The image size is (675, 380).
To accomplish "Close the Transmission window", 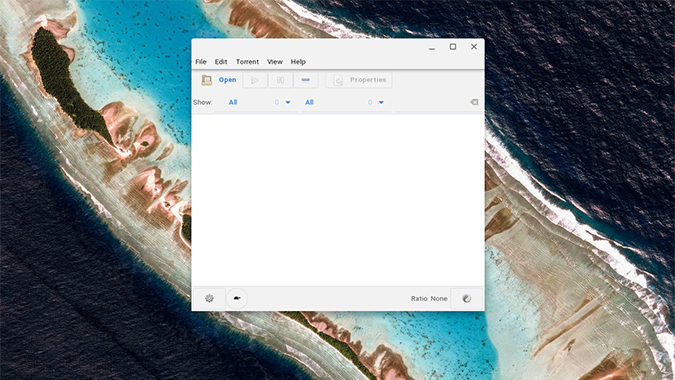I will point(474,46).
